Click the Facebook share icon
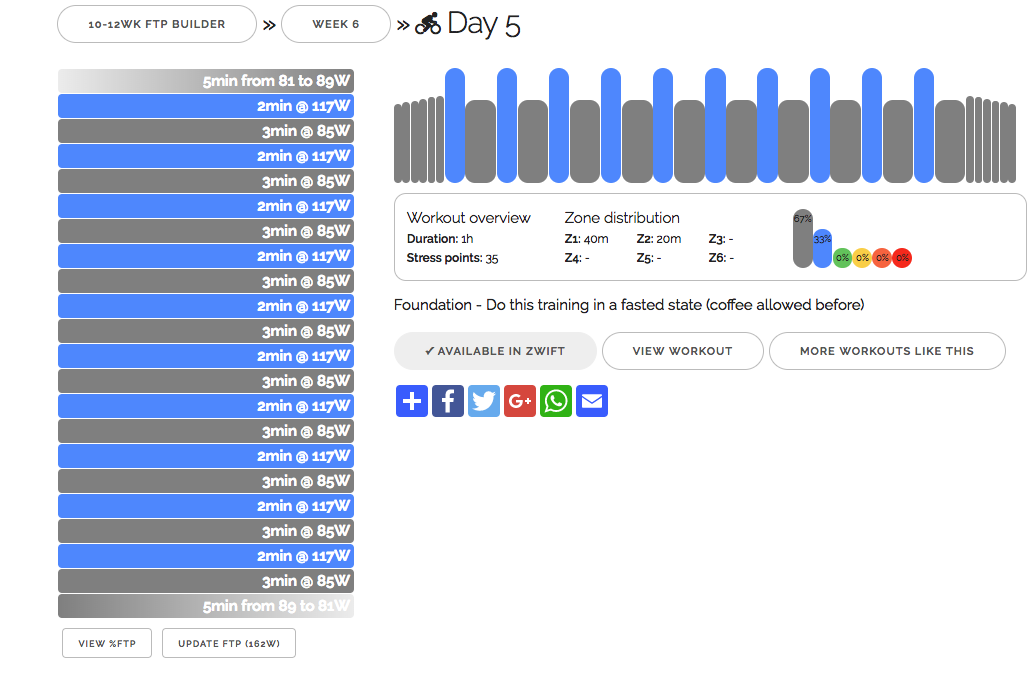 click(448, 401)
